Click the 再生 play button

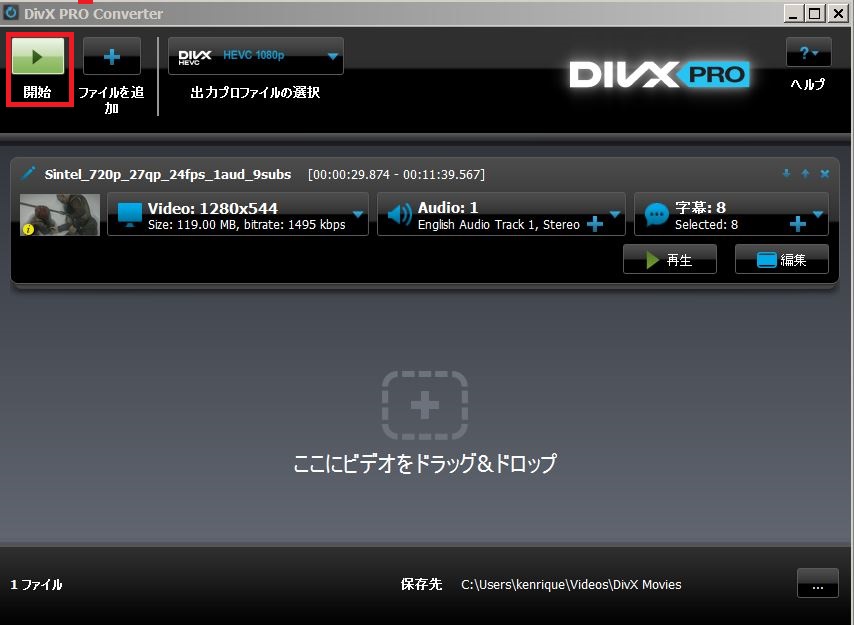tap(670, 260)
